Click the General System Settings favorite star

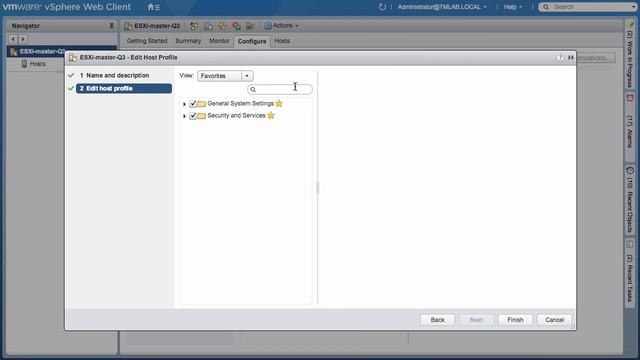click(279, 104)
